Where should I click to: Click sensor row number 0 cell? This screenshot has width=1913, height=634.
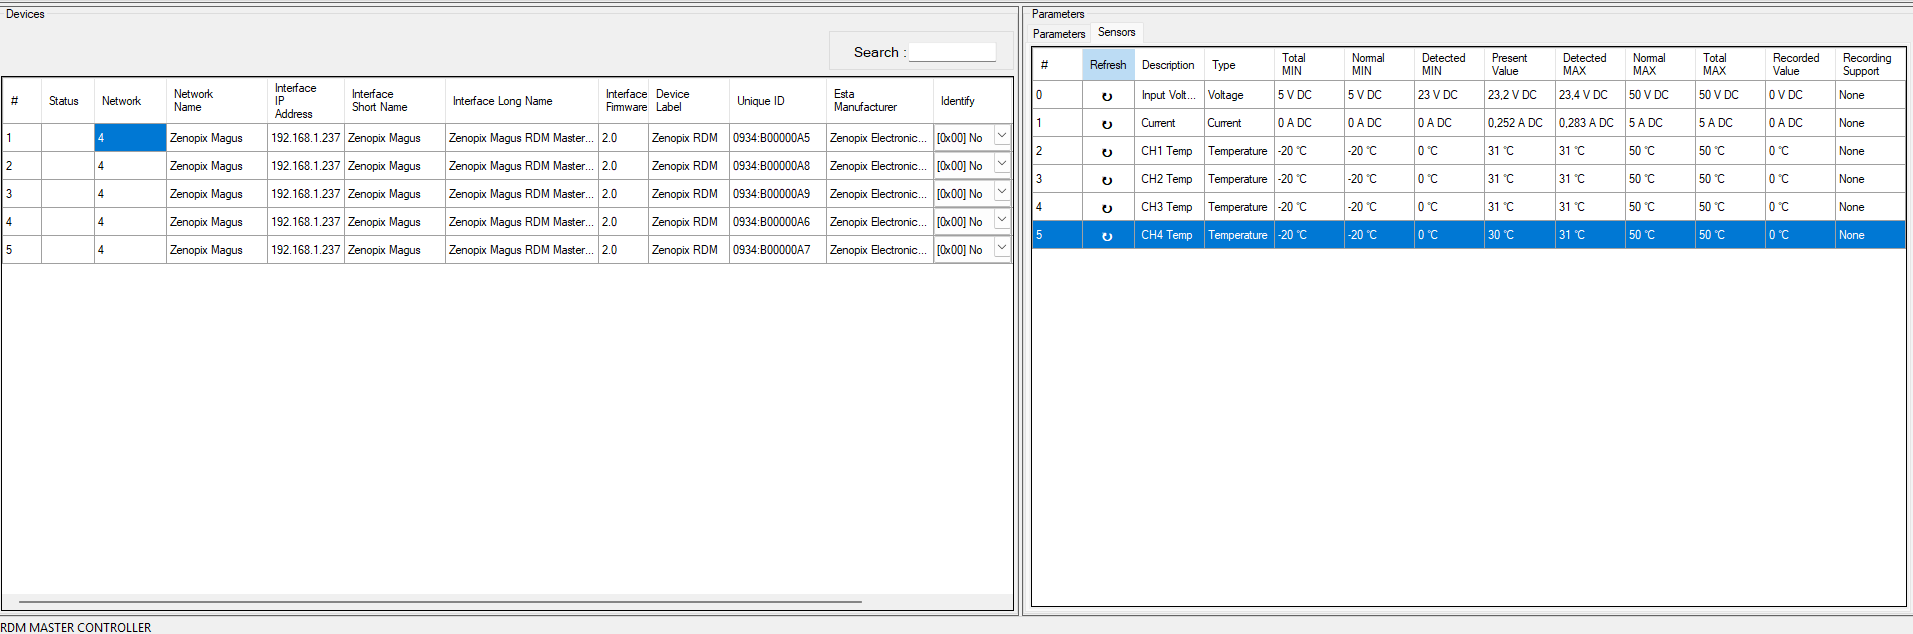coord(1057,95)
